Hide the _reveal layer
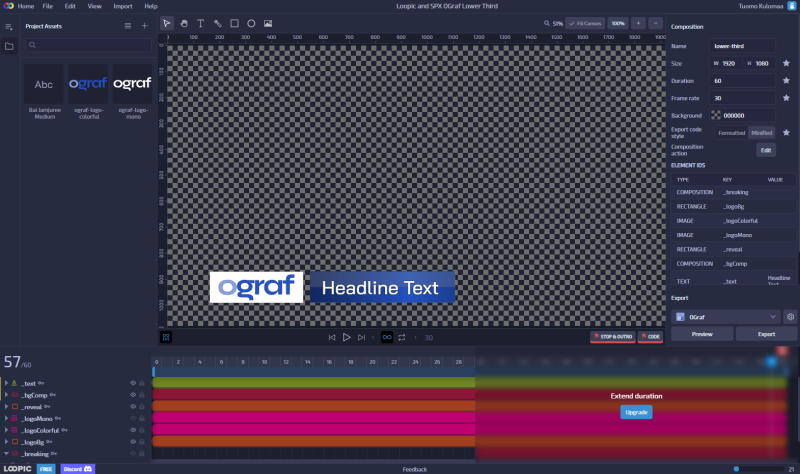800x474 pixels. tap(133, 407)
